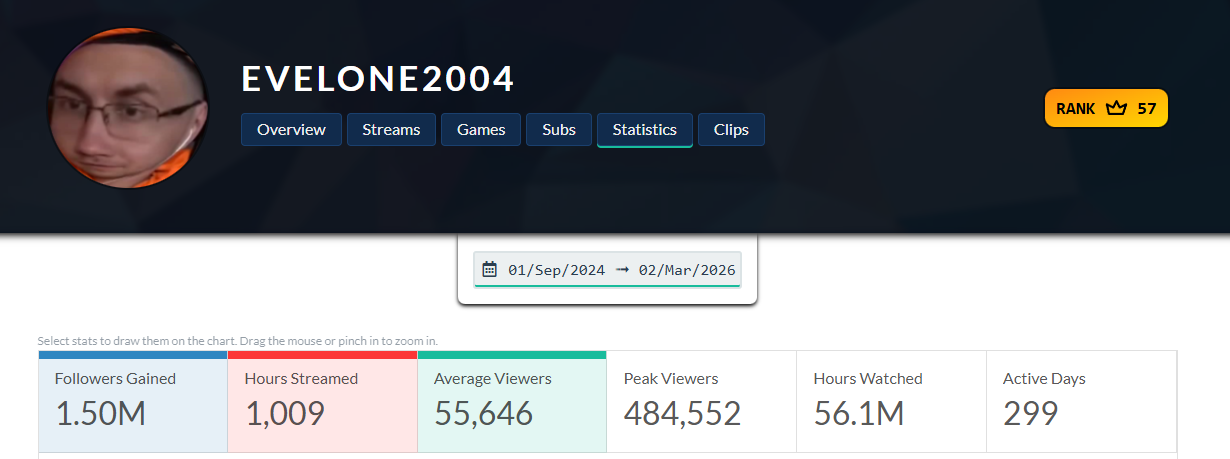
Task: Open the Overview tab
Action: coord(291,130)
